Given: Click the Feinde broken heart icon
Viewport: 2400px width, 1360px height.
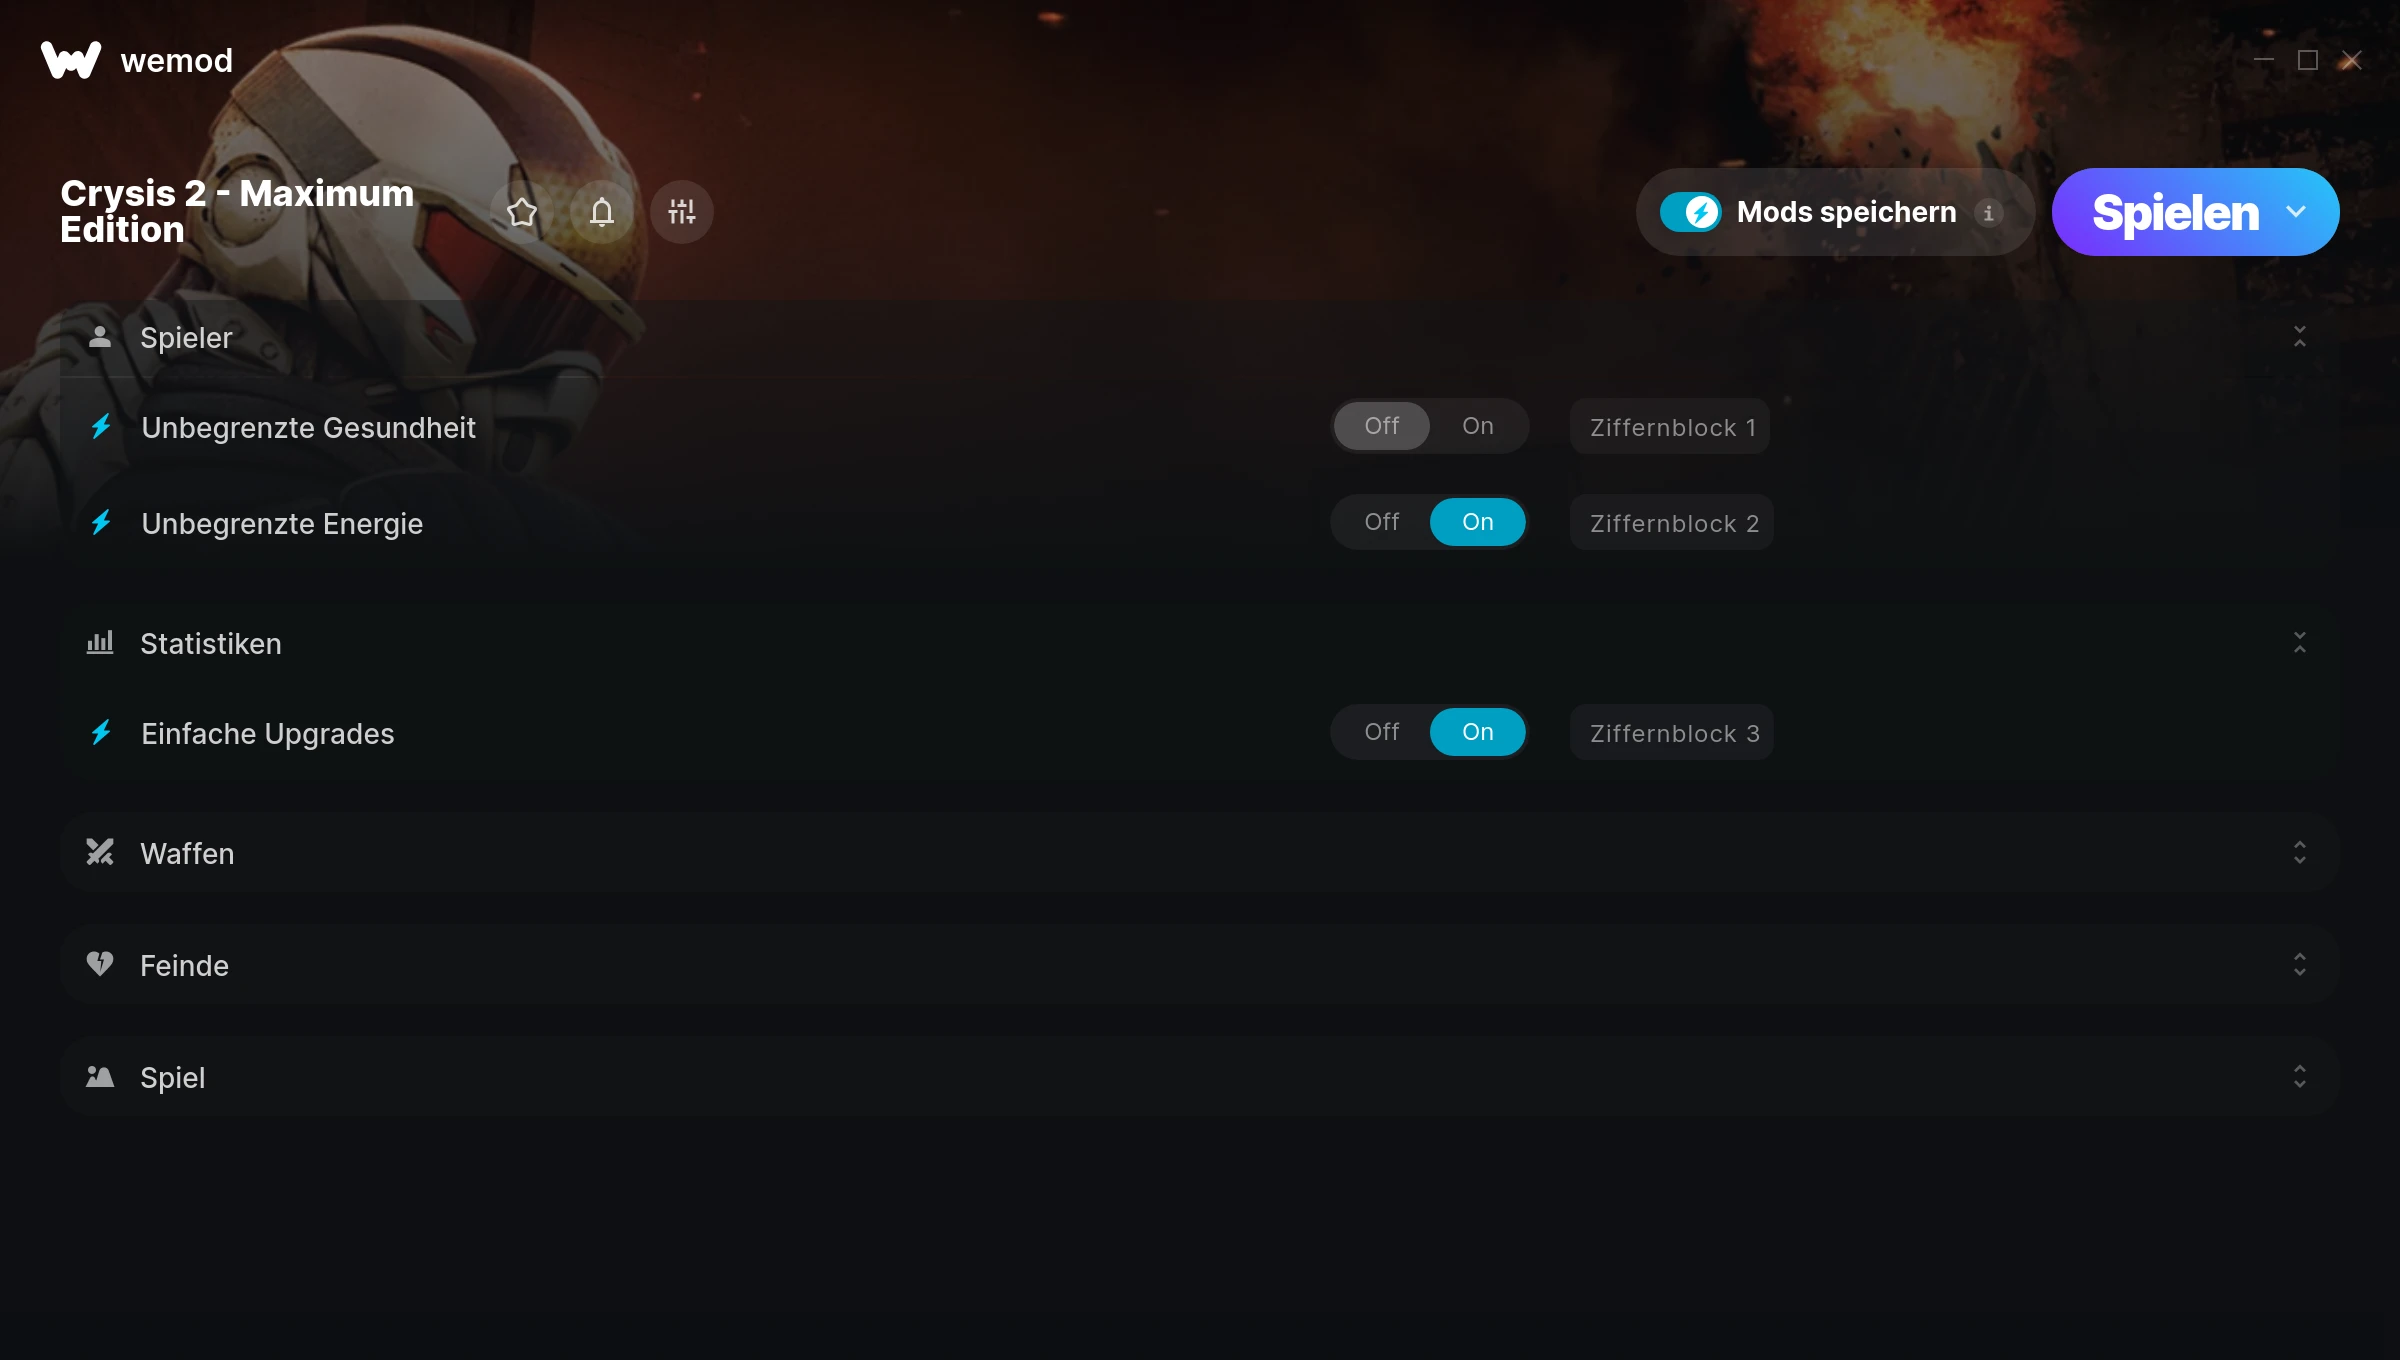Looking at the screenshot, I should pos(100,964).
